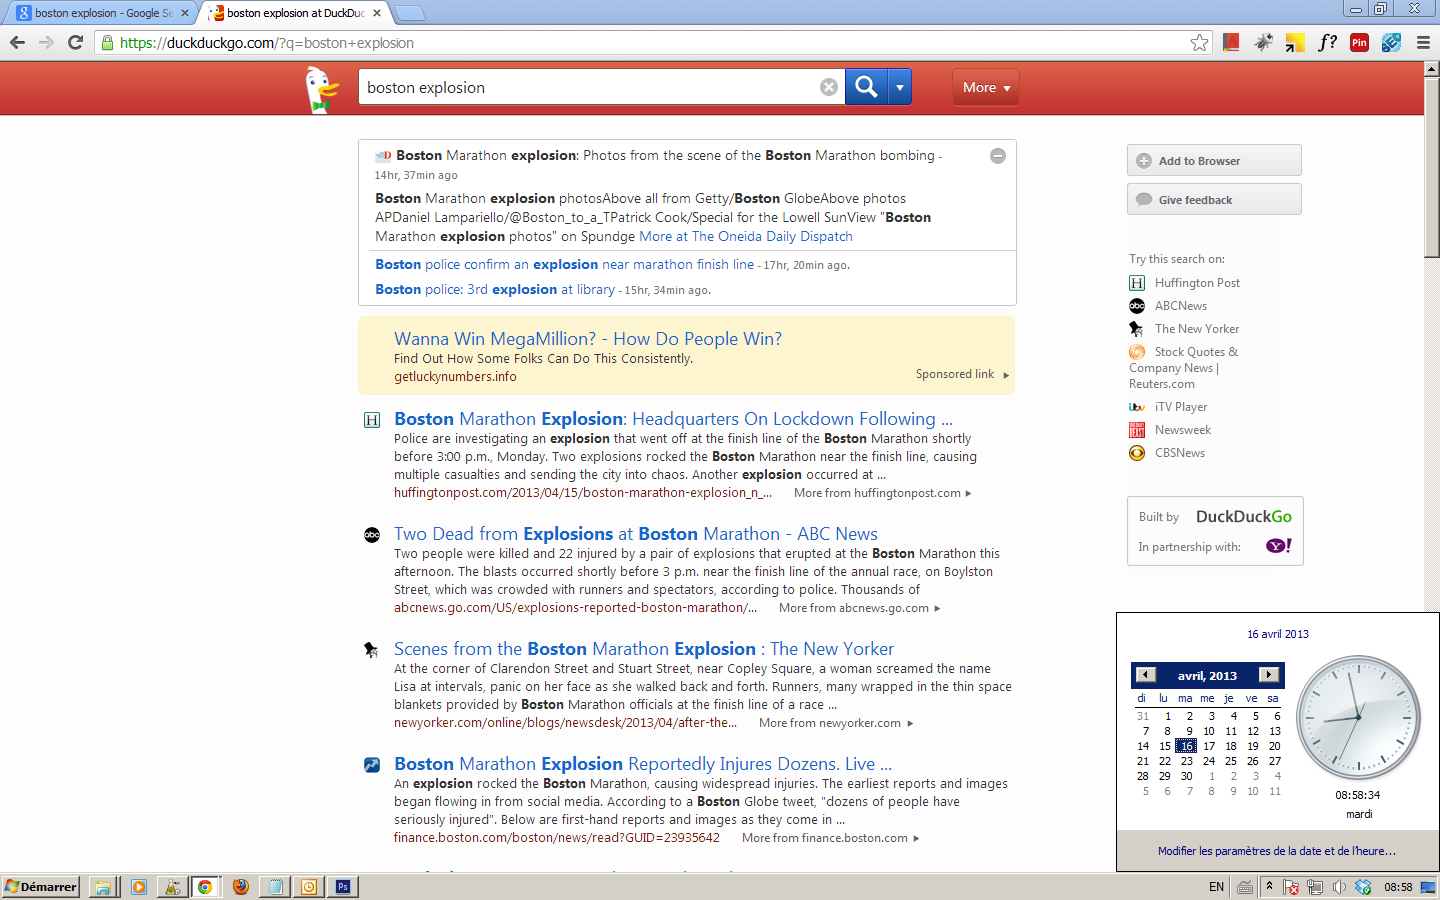Click the red Pin extension button
This screenshot has height=900, width=1440.
[x=1359, y=42]
